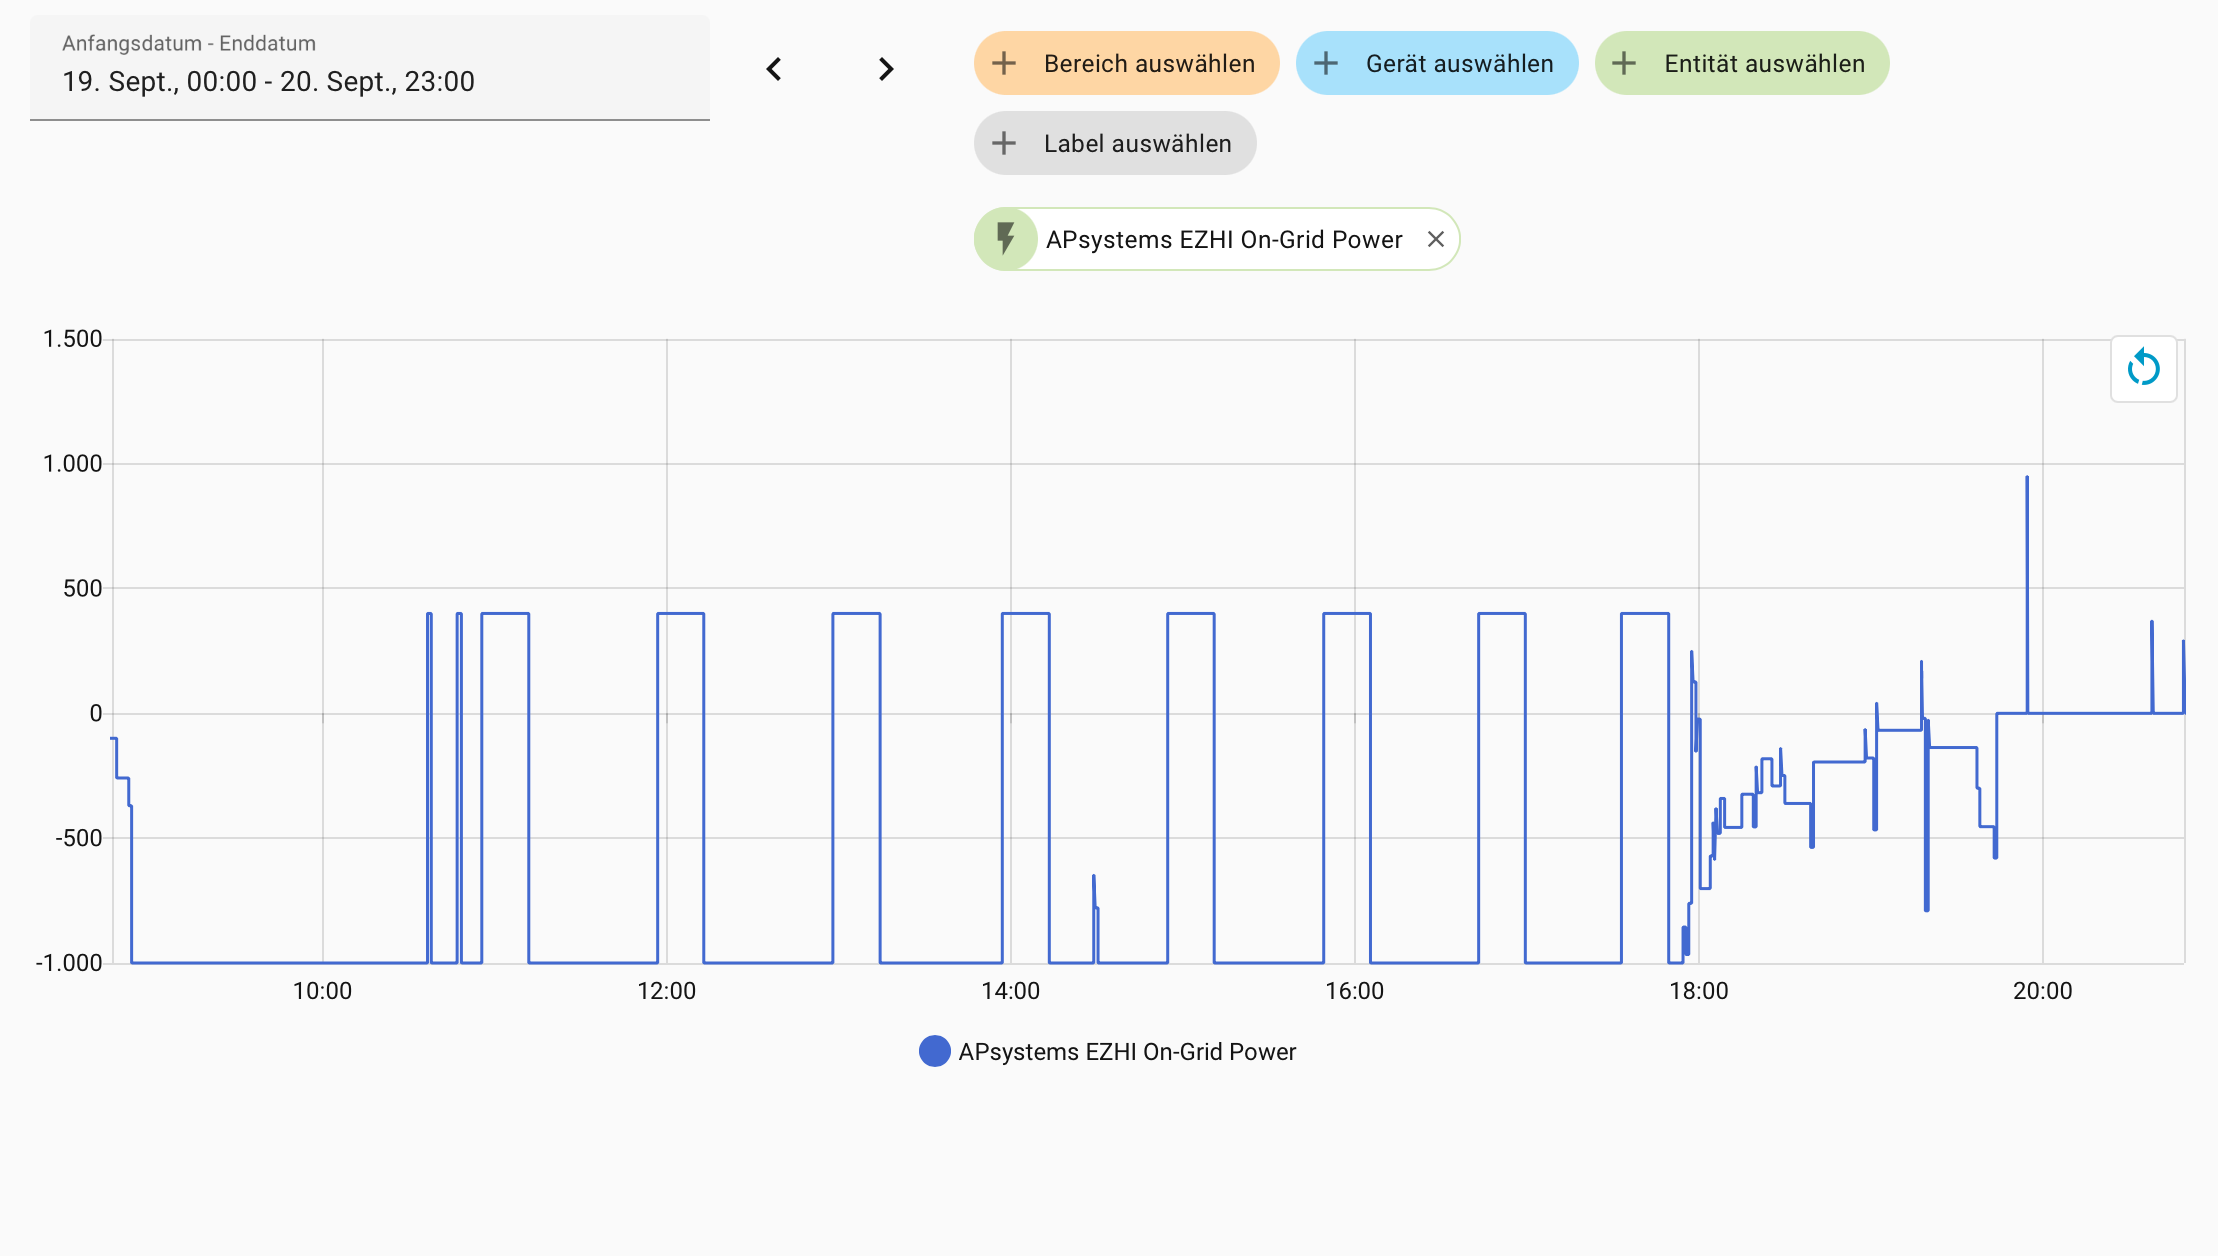The image size is (2218, 1256).
Task: Open the Entität auswählen picker
Action: (x=1764, y=63)
